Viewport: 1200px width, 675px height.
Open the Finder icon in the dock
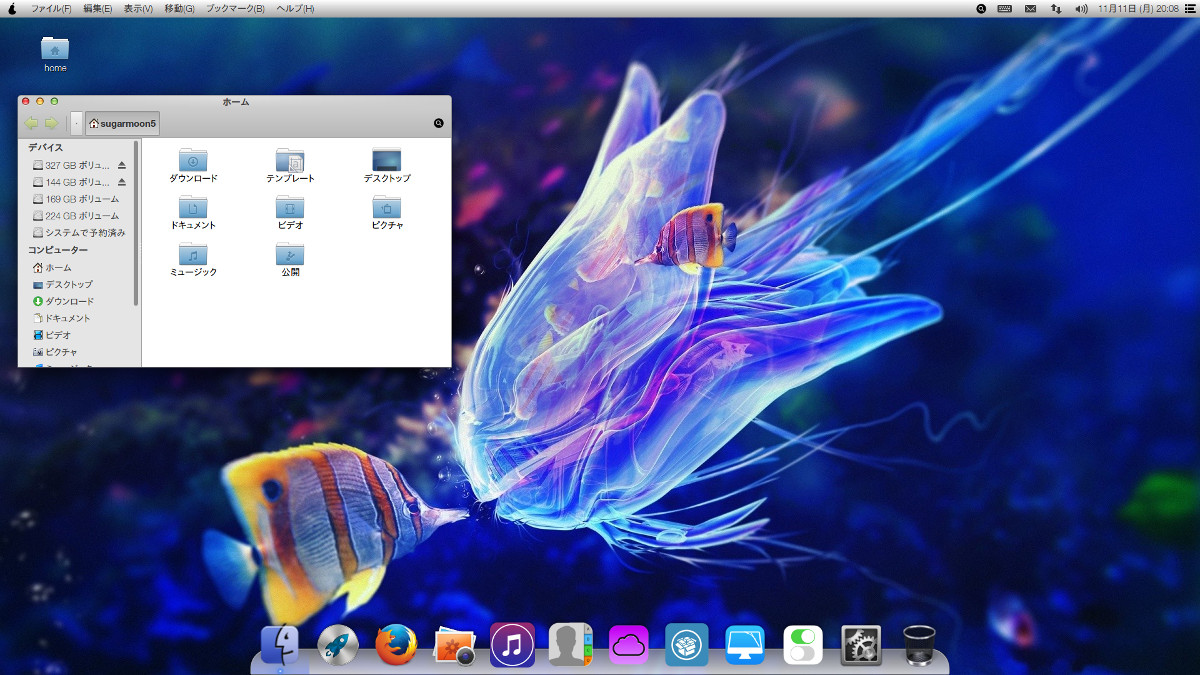click(x=280, y=645)
